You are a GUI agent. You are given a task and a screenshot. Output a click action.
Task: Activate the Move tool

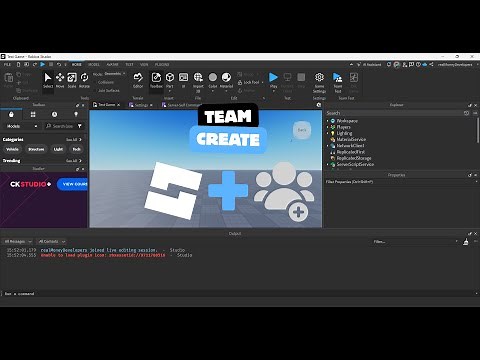click(60, 81)
